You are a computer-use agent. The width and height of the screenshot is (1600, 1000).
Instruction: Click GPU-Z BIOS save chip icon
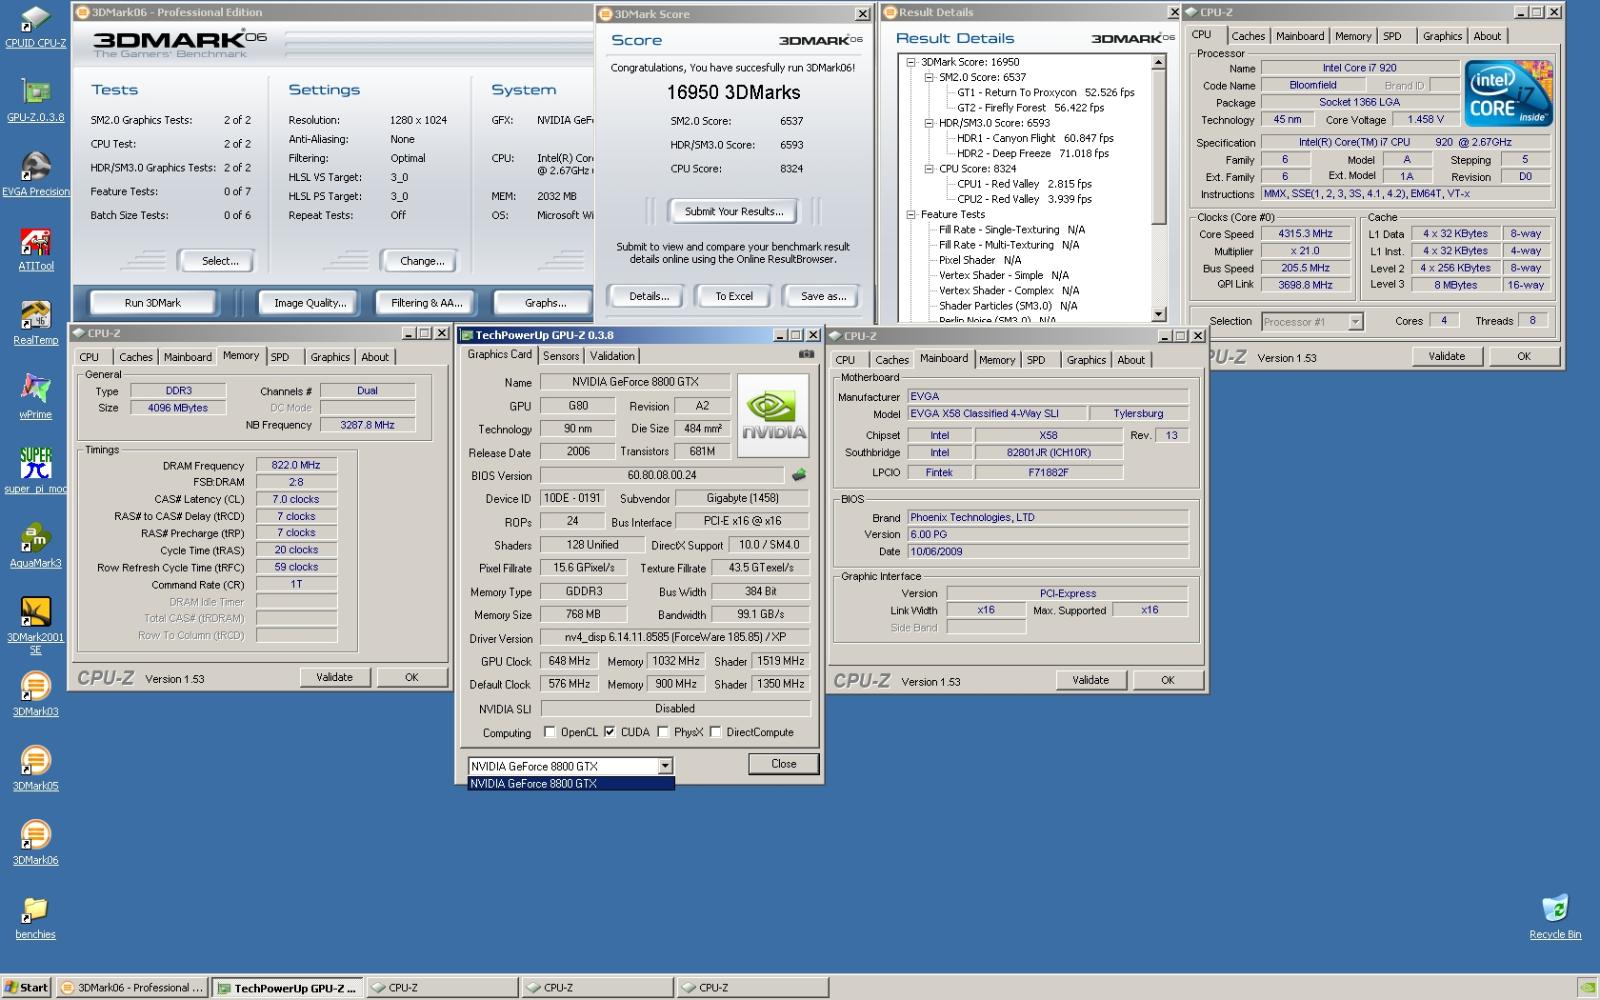coord(798,475)
